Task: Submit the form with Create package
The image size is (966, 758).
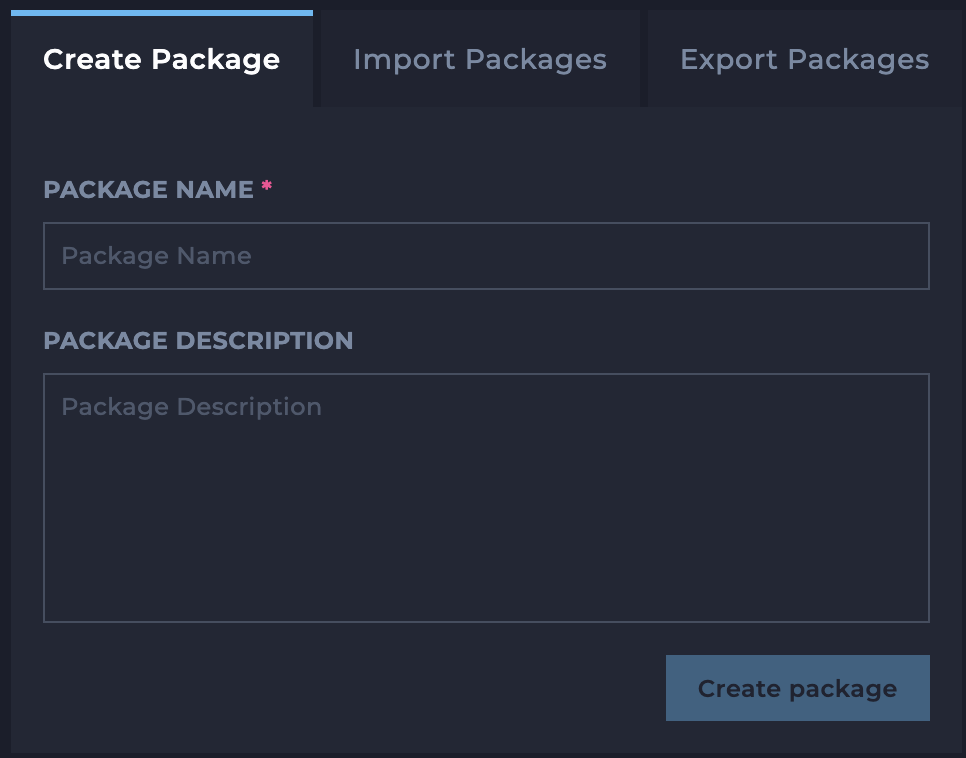Action: point(797,688)
